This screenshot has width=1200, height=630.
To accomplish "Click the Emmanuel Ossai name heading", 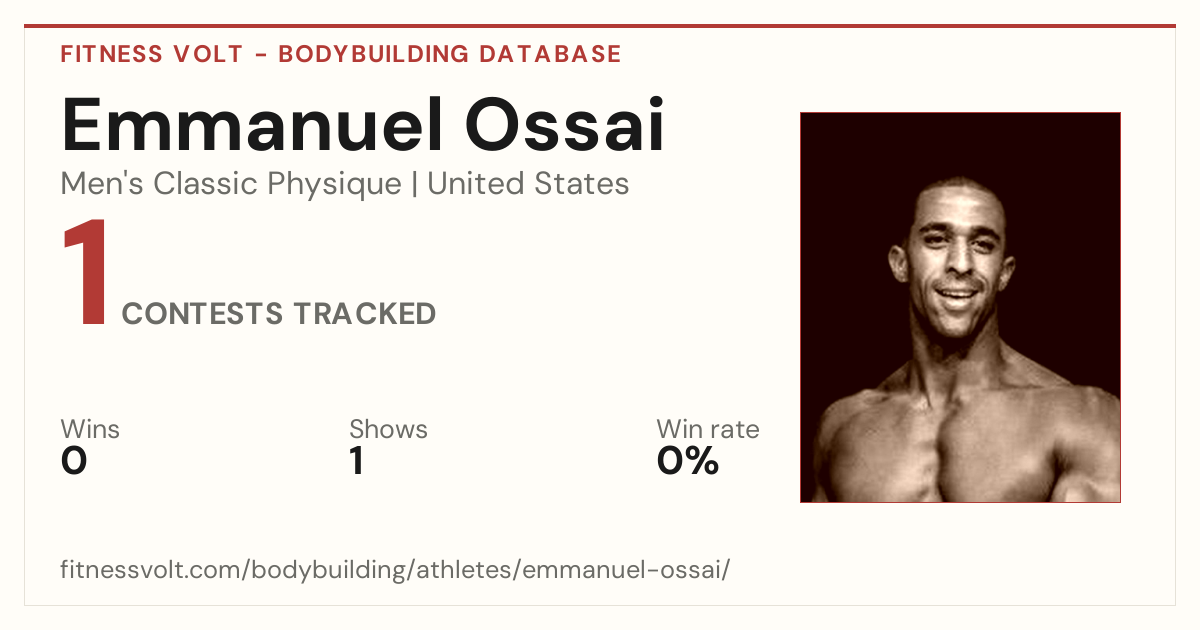I will pyautogui.click(x=363, y=126).
